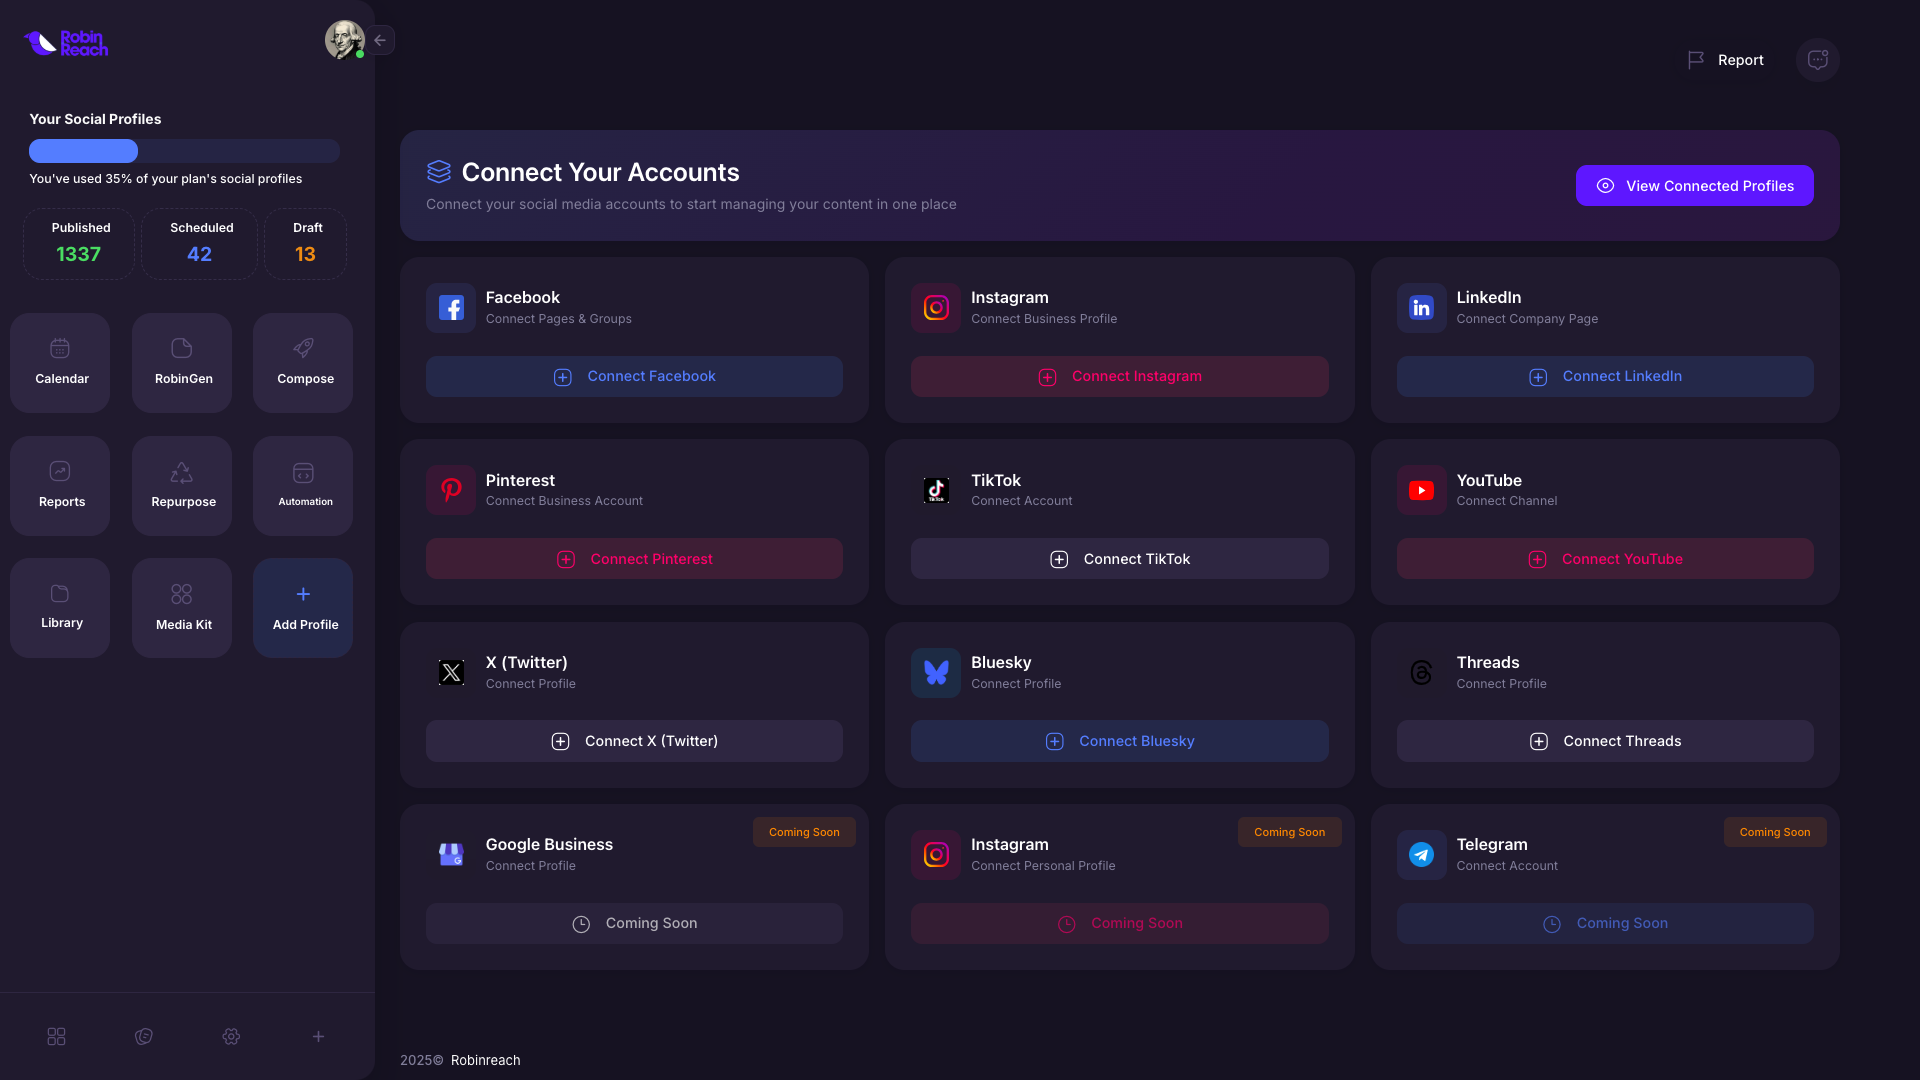The height and width of the screenshot is (1080, 1920).
Task: Open the Reports tile
Action: click(60, 485)
